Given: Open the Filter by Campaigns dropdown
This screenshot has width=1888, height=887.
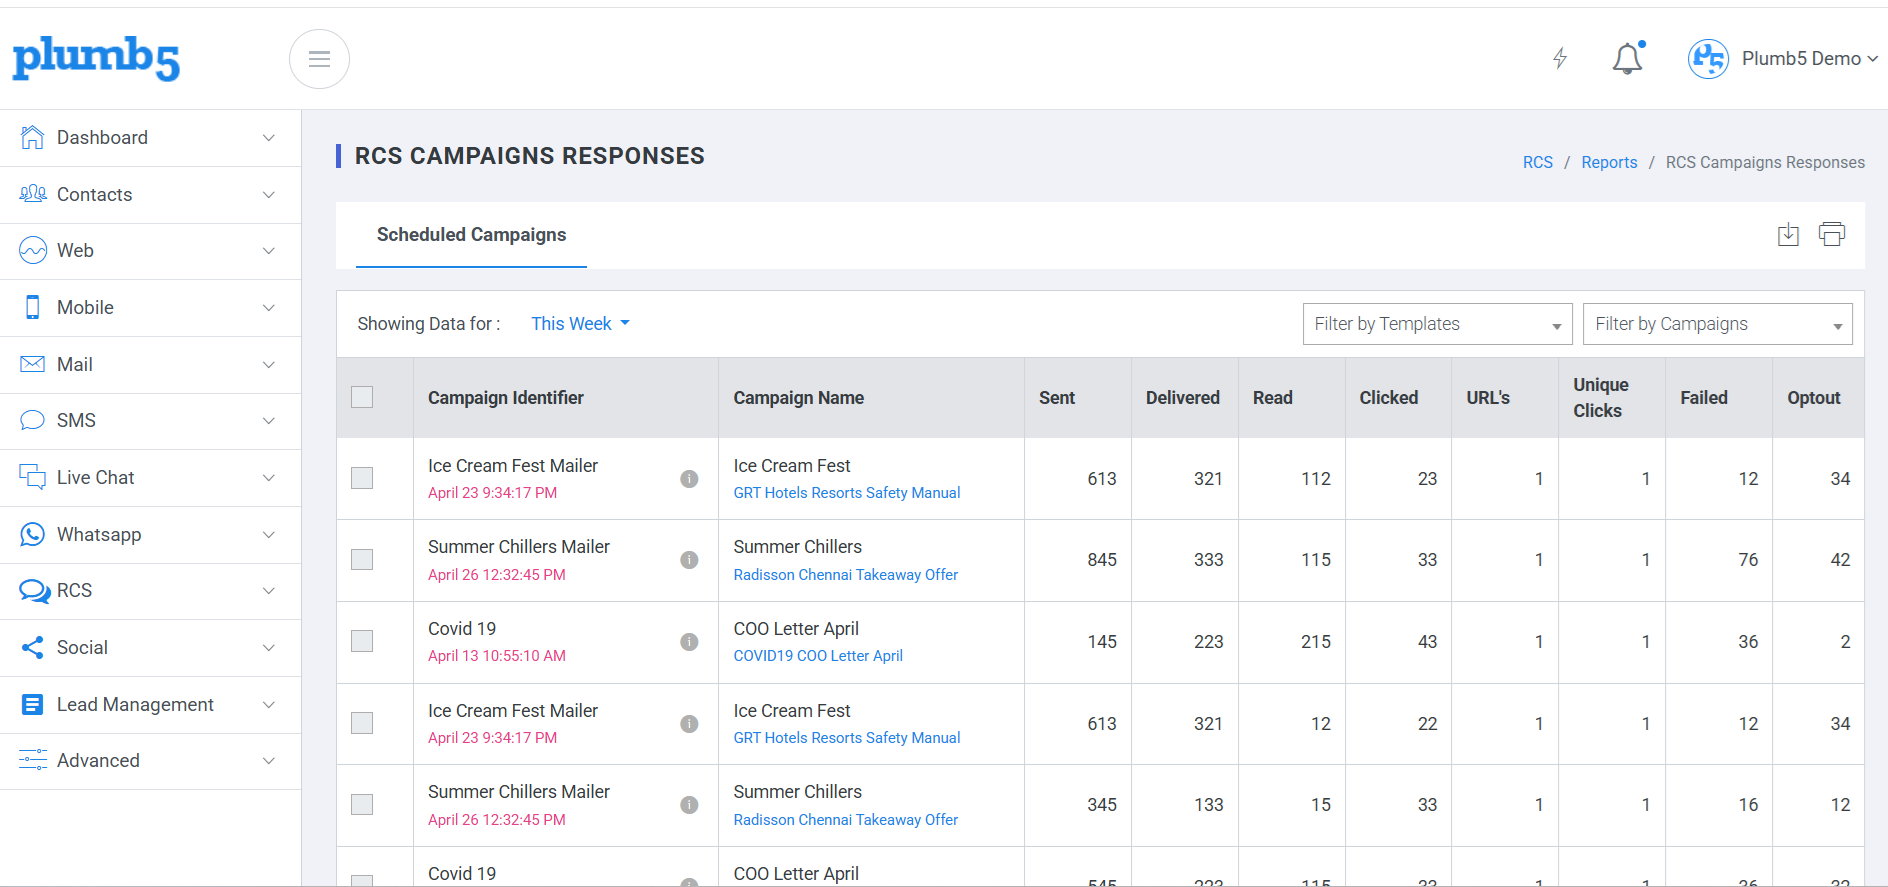Looking at the screenshot, I should (x=1717, y=324).
